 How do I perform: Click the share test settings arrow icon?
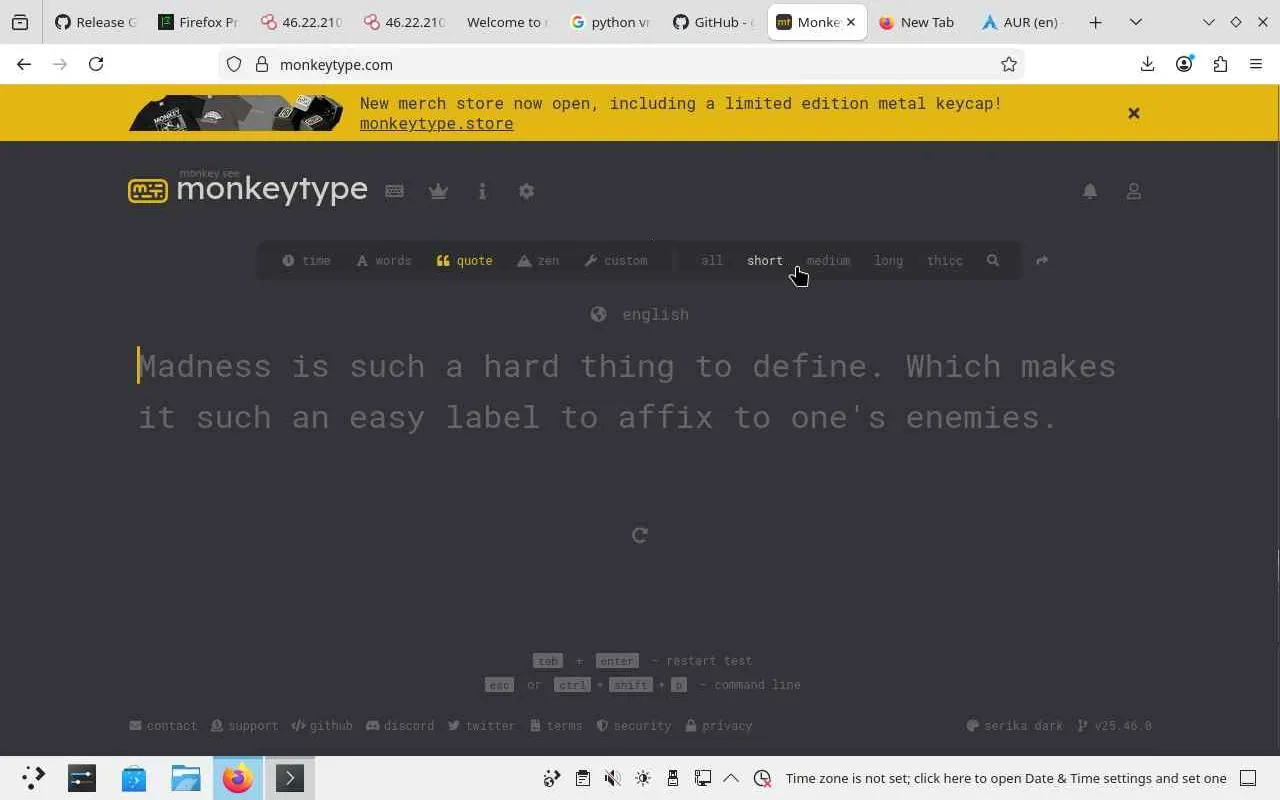point(1042,260)
